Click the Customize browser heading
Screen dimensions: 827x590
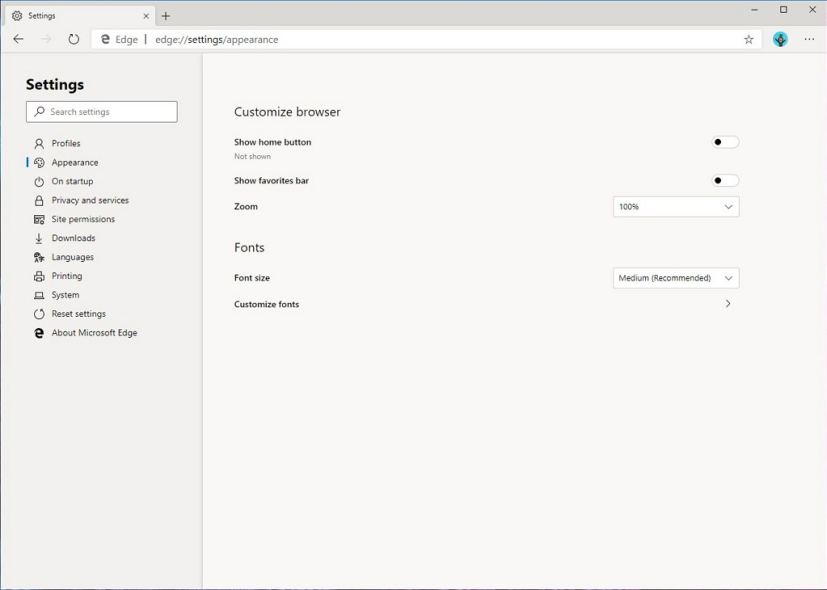(x=287, y=112)
